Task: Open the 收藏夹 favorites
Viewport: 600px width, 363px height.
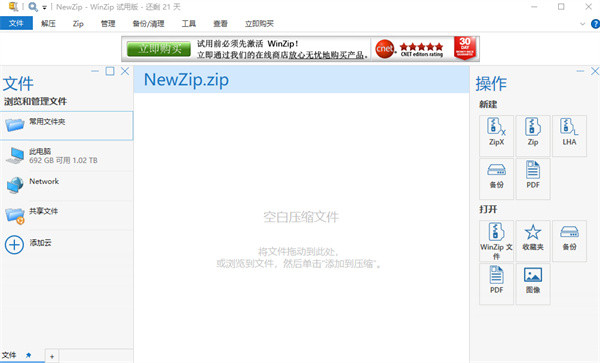Action: tap(533, 241)
